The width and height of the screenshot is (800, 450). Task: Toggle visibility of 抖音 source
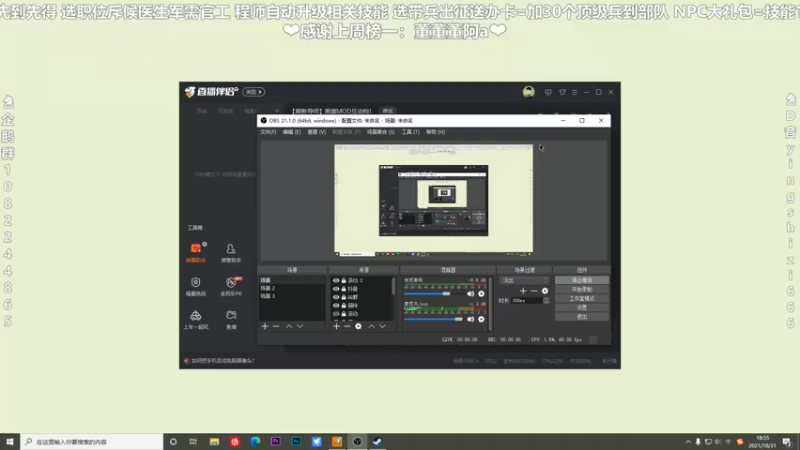pos(336,289)
